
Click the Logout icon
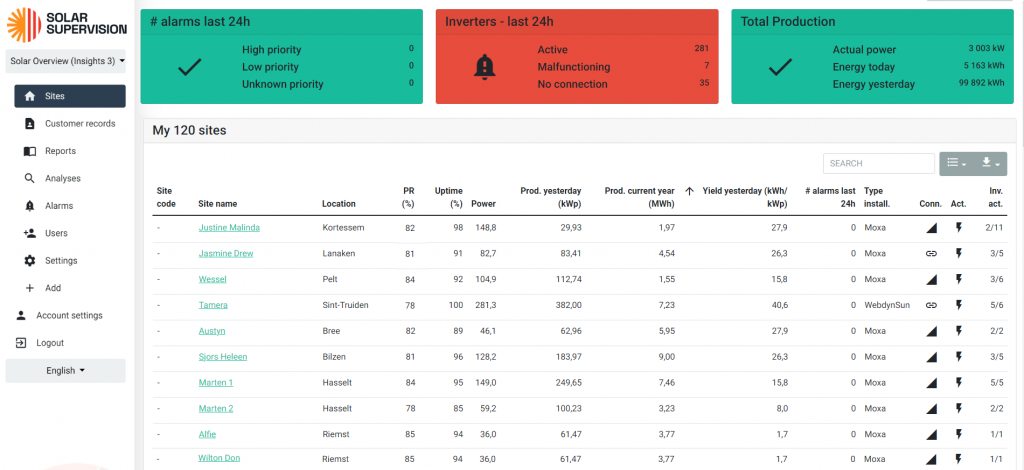pos(21,343)
